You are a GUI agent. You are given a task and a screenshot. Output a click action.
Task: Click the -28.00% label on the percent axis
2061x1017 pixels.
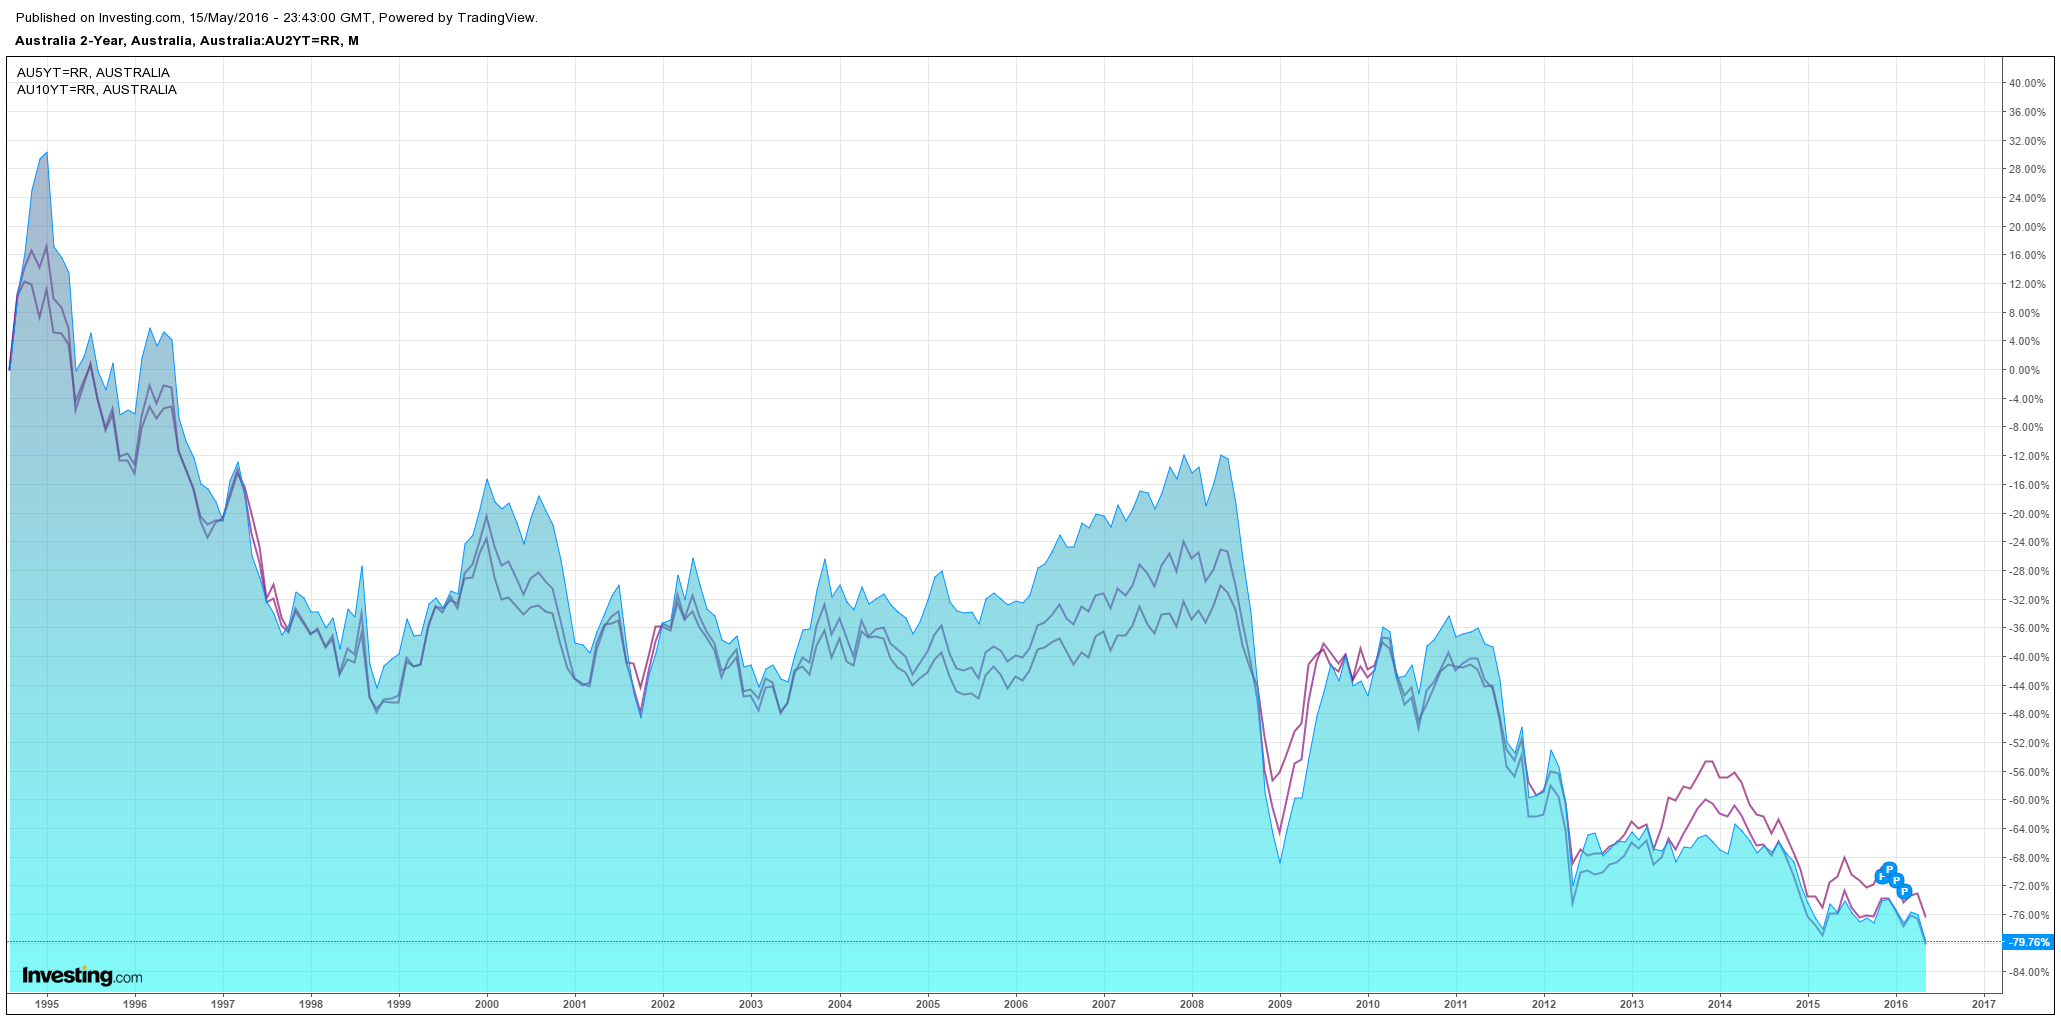pyautogui.click(x=2029, y=571)
